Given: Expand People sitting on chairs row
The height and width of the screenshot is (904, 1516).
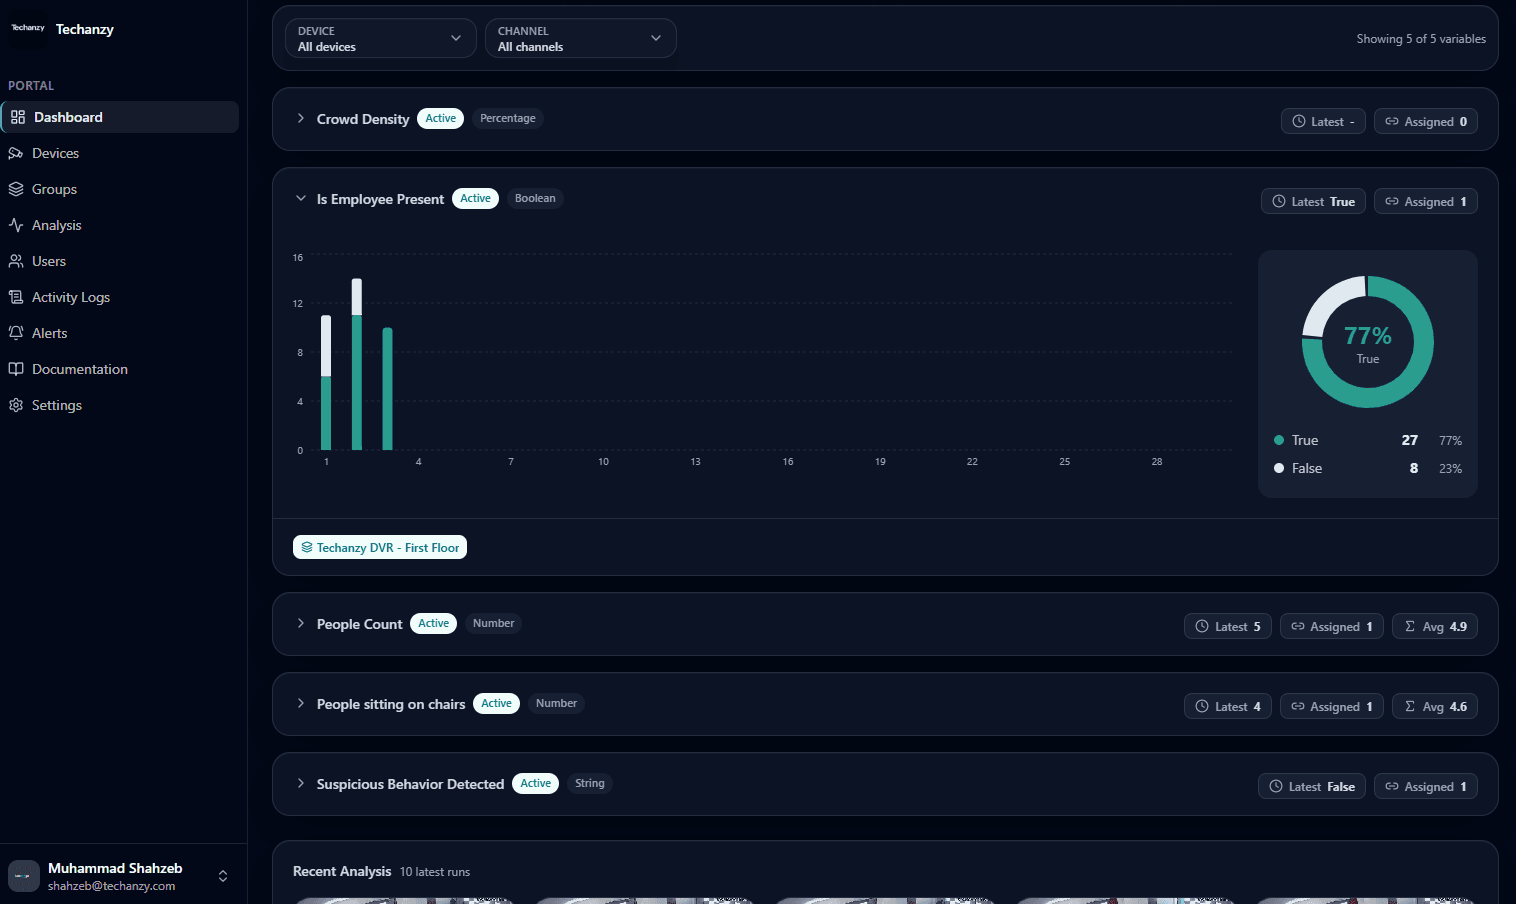Looking at the screenshot, I should click(300, 703).
